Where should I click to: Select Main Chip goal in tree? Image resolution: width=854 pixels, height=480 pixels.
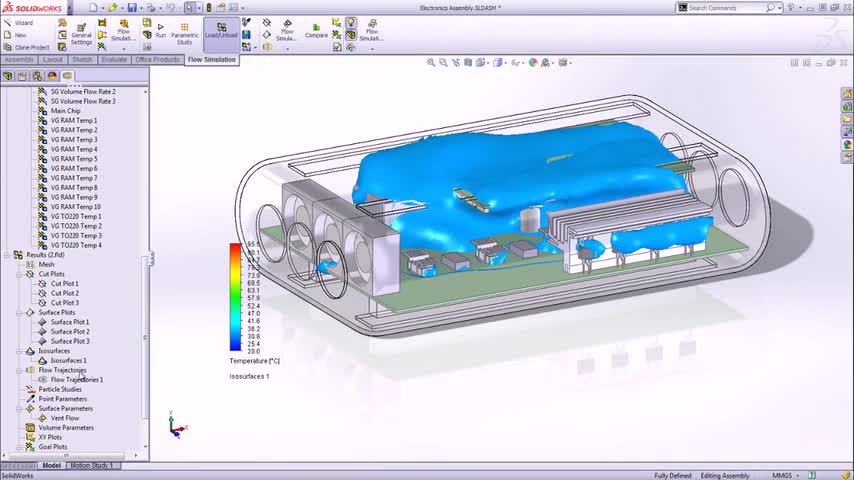65,111
